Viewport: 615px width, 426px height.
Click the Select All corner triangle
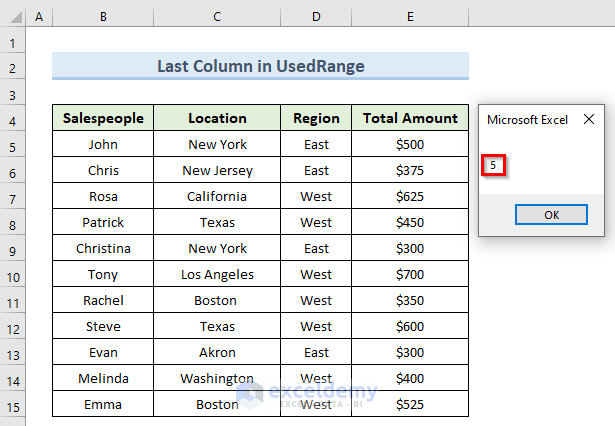(12, 18)
